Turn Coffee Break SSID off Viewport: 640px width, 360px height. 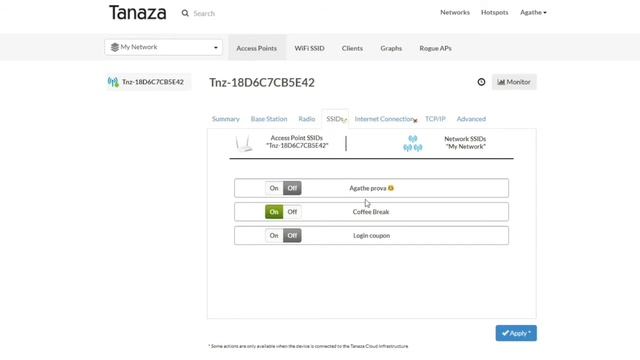292,212
